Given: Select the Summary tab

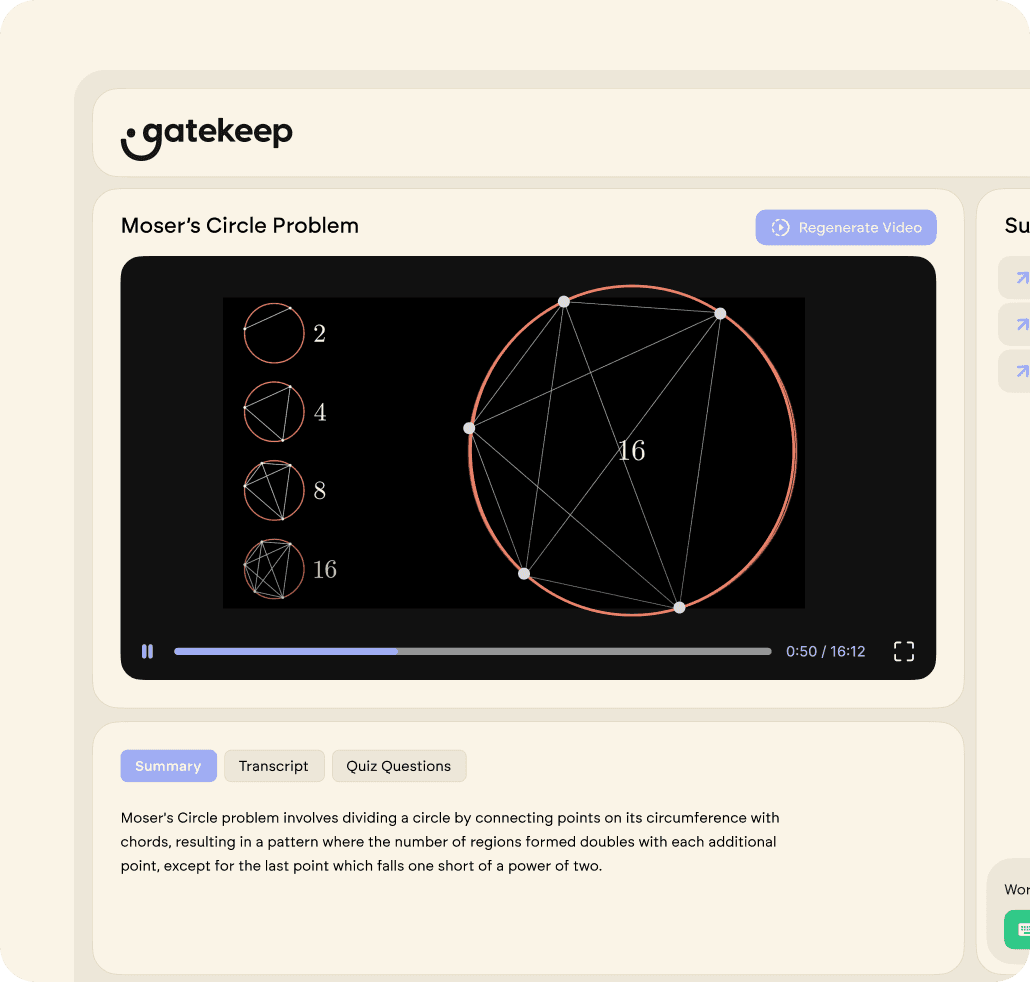Looking at the screenshot, I should 168,766.
